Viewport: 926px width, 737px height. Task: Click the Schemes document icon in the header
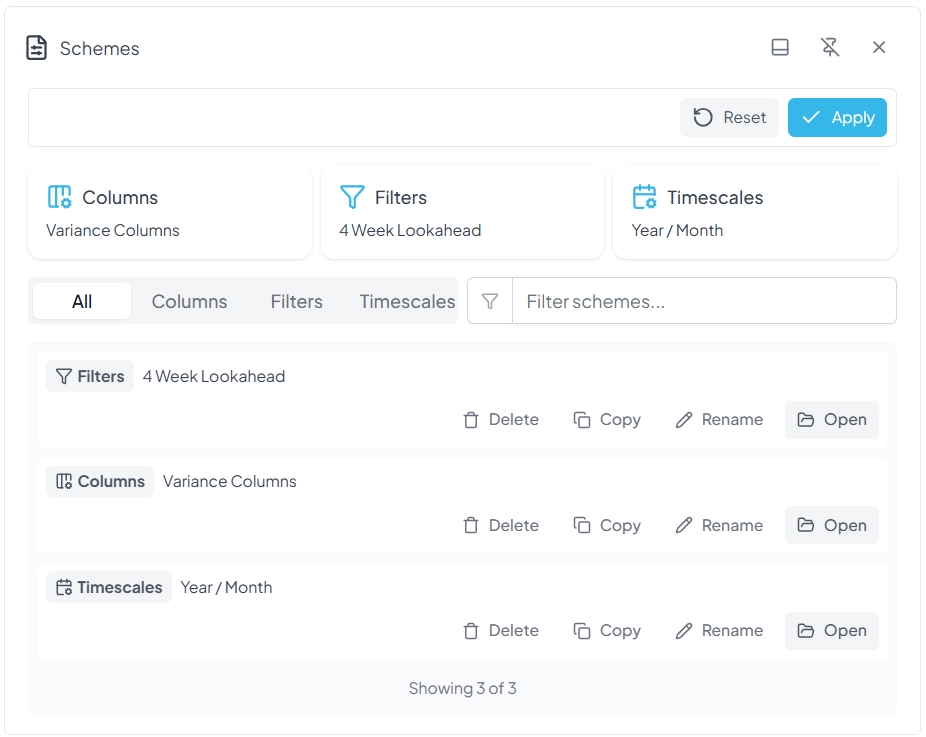[37, 48]
